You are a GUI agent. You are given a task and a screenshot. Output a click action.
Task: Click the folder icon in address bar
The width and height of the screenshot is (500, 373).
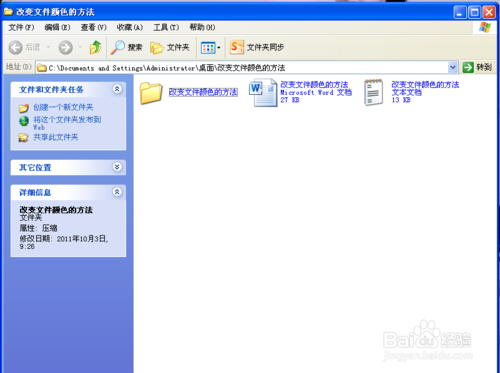42,68
